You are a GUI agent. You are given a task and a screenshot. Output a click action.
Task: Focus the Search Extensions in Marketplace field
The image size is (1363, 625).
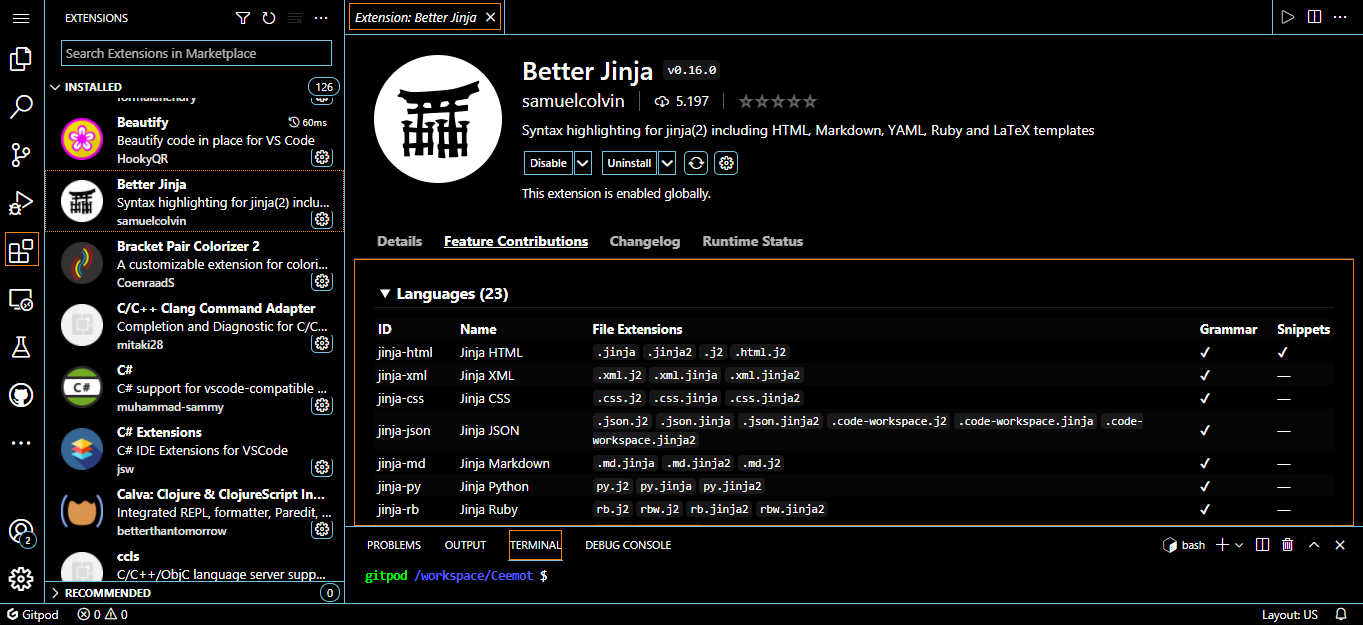(x=196, y=53)
